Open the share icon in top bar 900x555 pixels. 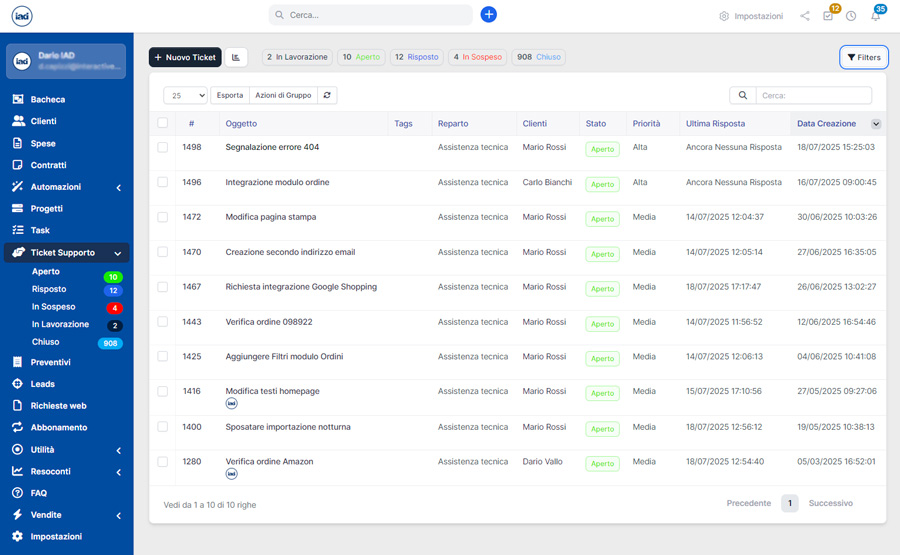[x=805, y=16]
